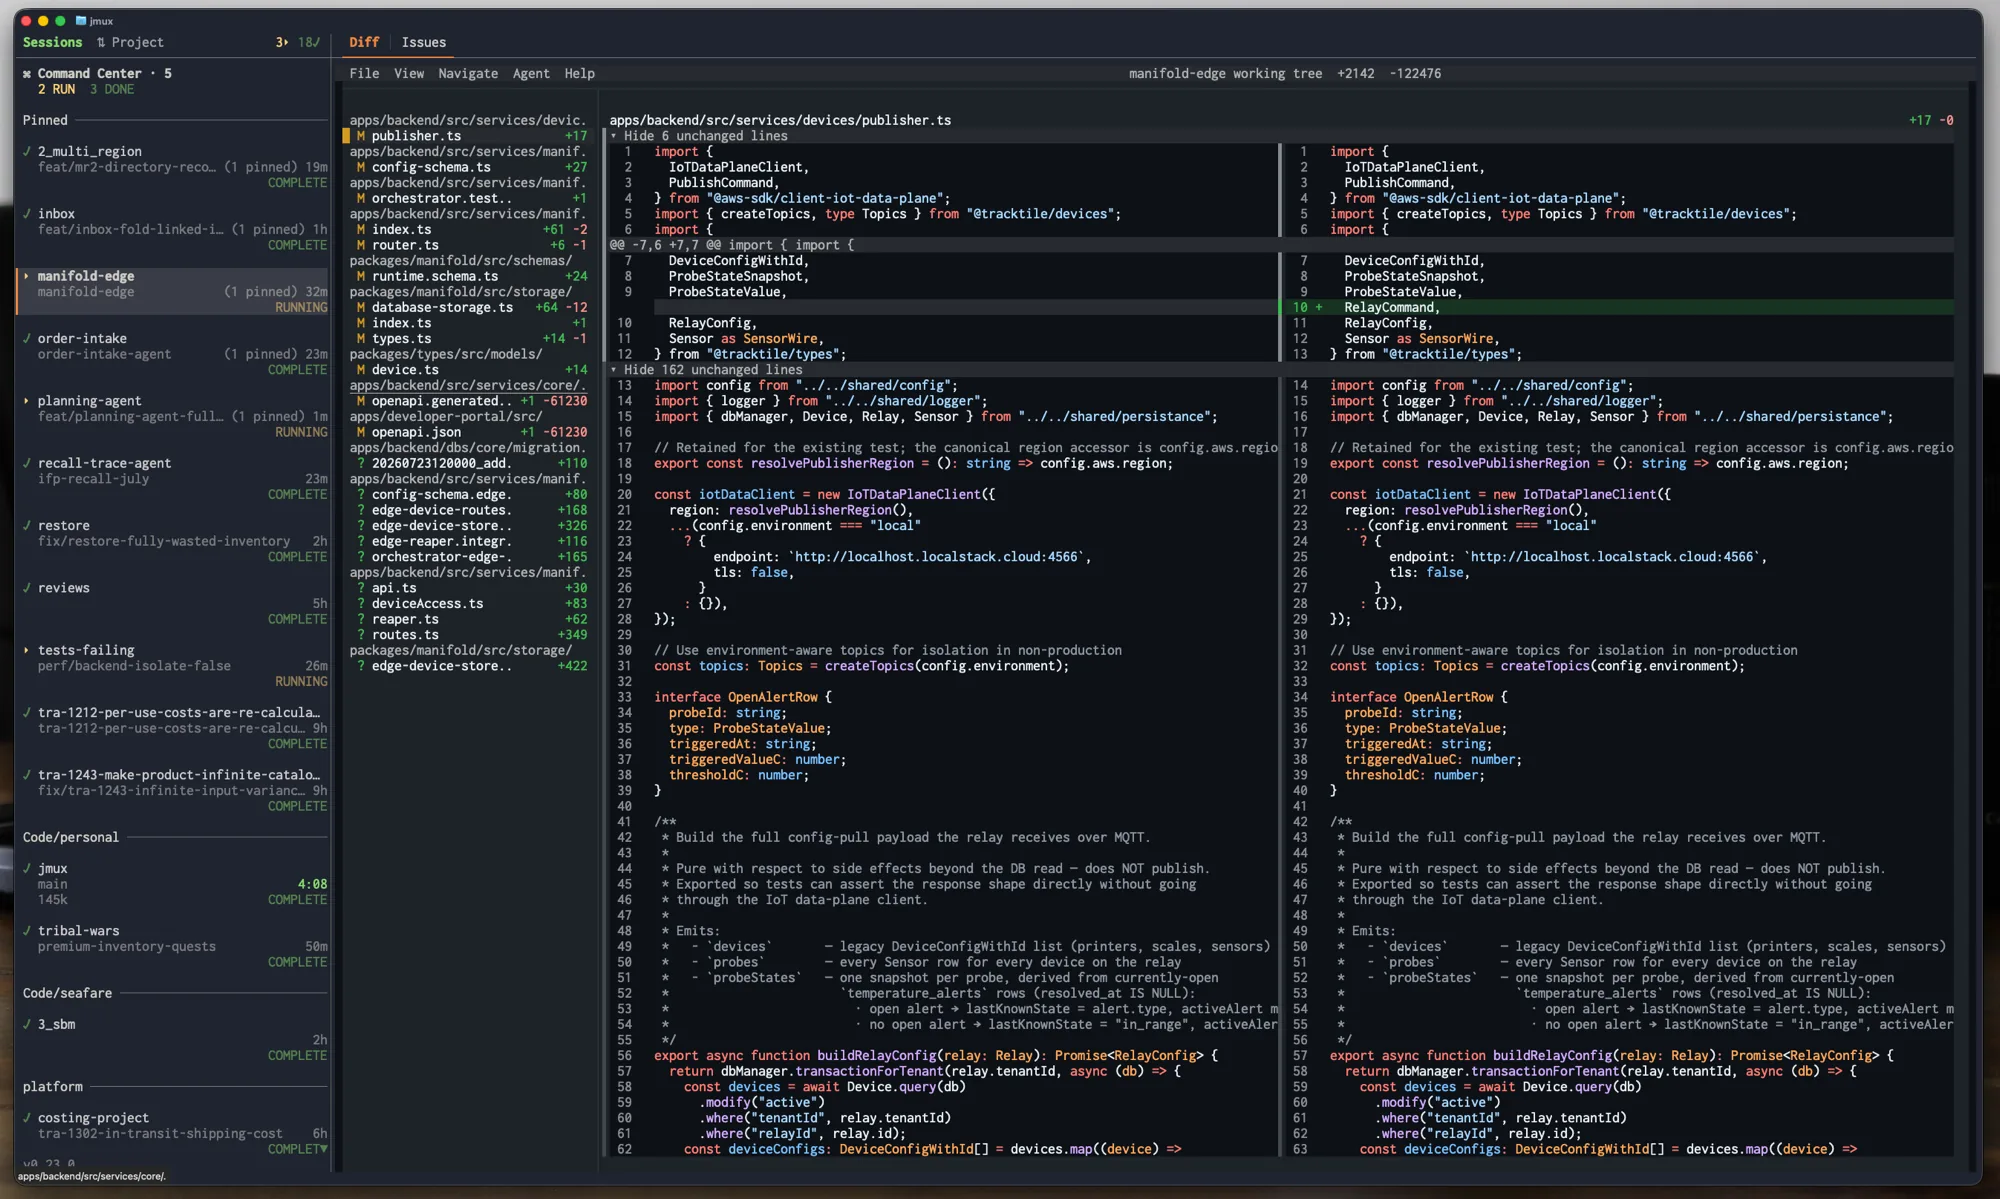Screen dimensions: 2000x1199
Task: Click the checkmark beside restore session
Action: point(27,526)
